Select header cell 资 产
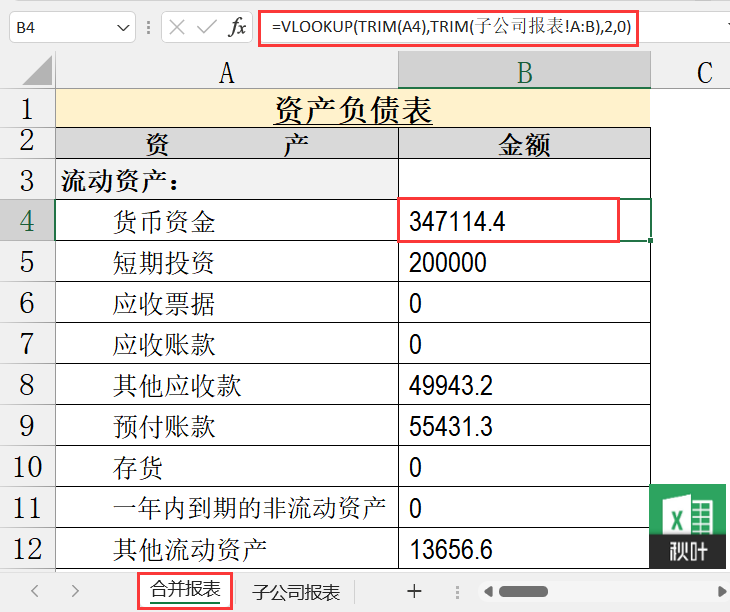 click(227, 143)
